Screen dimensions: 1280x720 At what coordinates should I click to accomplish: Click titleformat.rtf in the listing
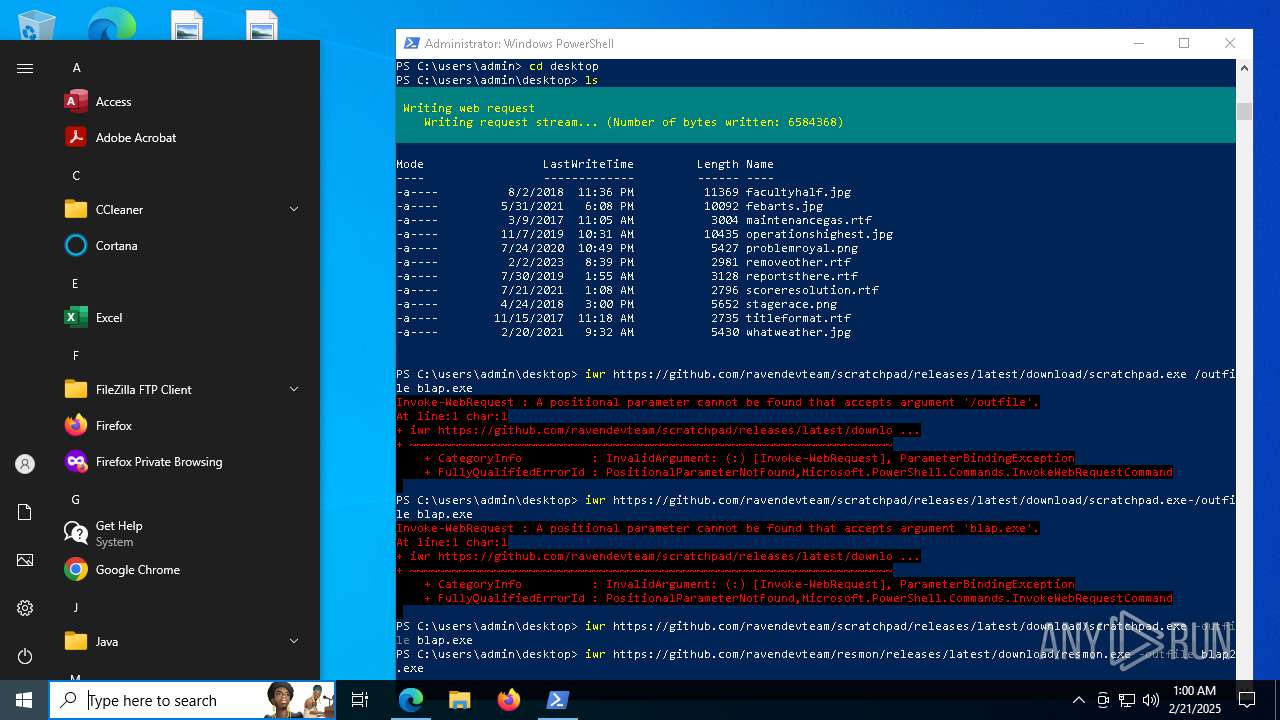point(798,318)
